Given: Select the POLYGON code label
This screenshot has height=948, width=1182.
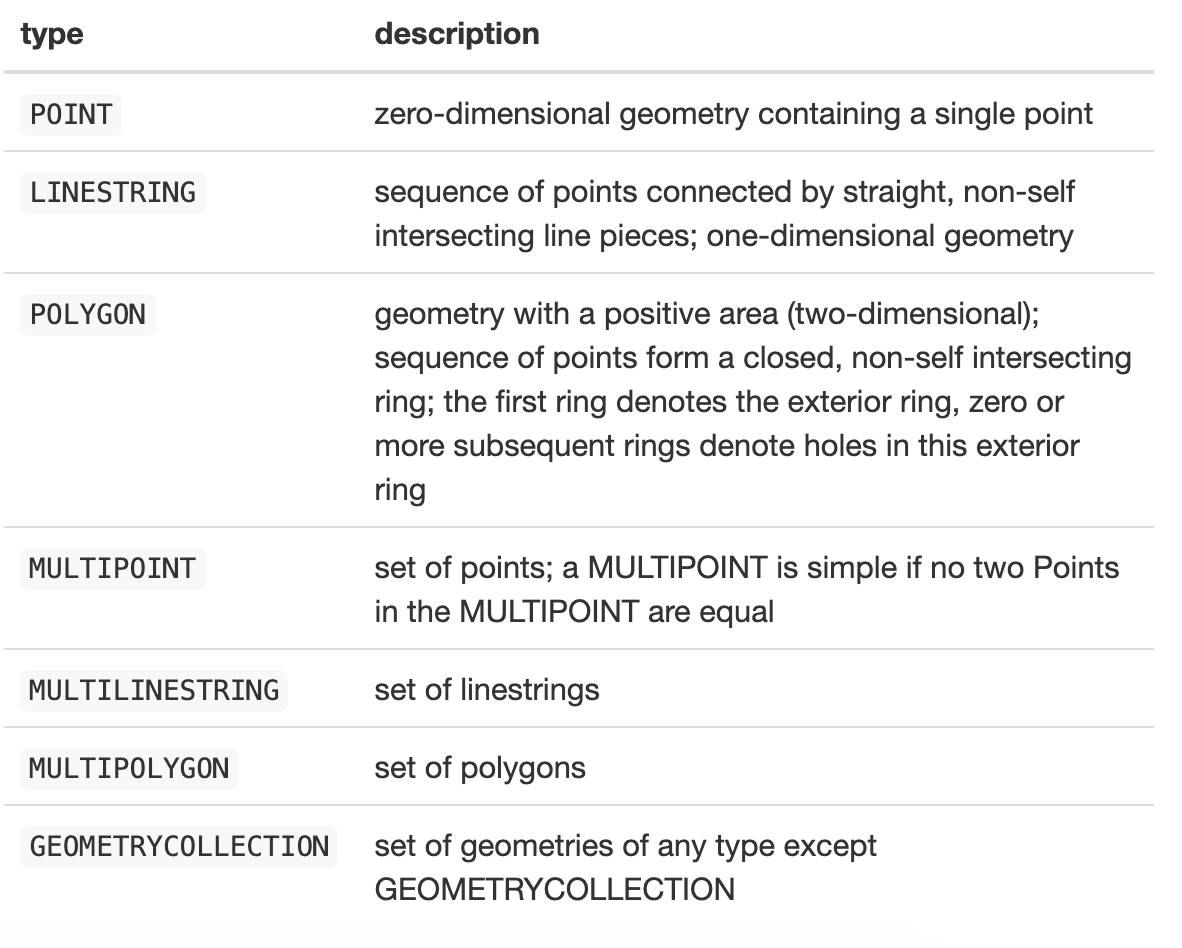Looking at the screenshot, I should (88, 314).
